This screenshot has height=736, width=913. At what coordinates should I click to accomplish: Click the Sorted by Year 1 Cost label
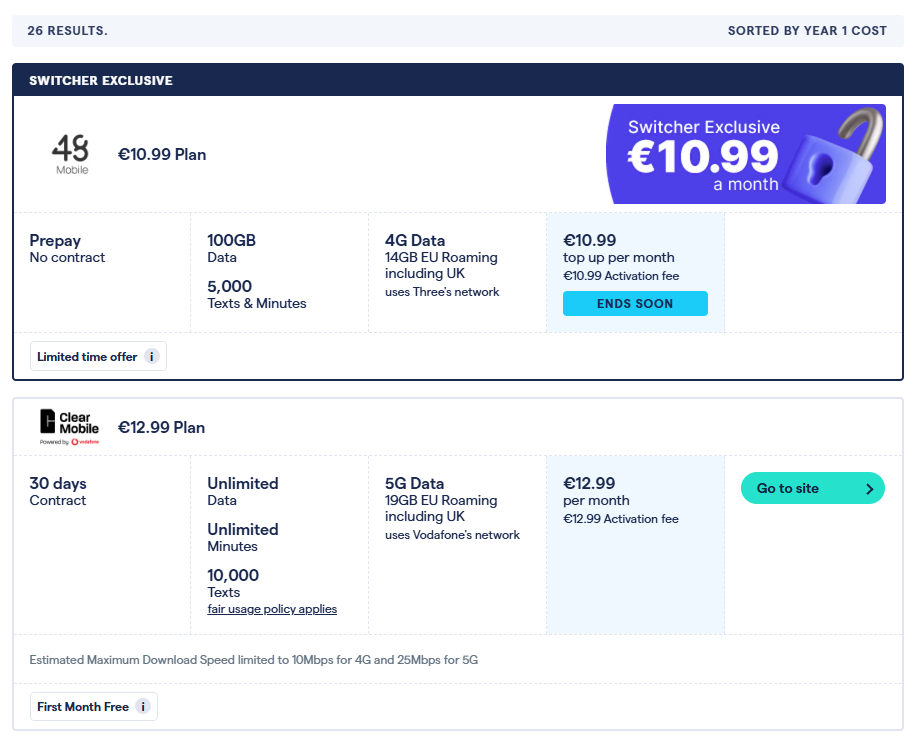click(807, 31)
